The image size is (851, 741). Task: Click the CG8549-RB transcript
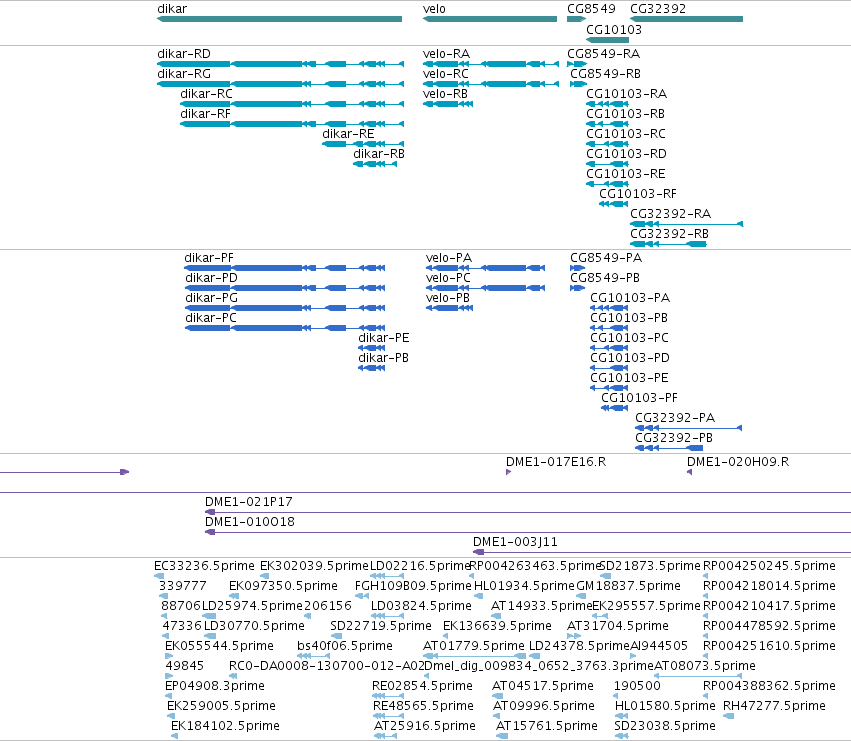coord(579,84)
